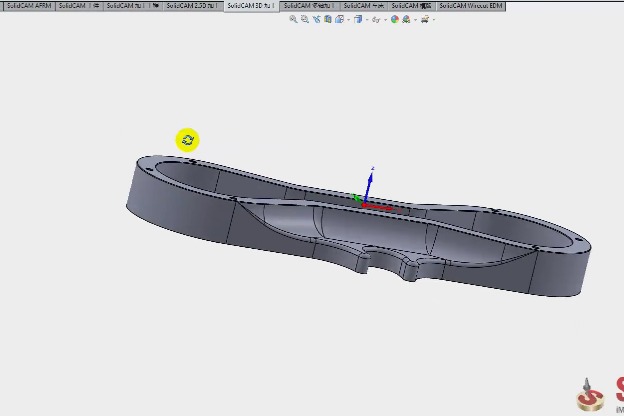Click the Zoom to Area icon
Viewport: 624px width, 416px height.
tap(305, 19)
